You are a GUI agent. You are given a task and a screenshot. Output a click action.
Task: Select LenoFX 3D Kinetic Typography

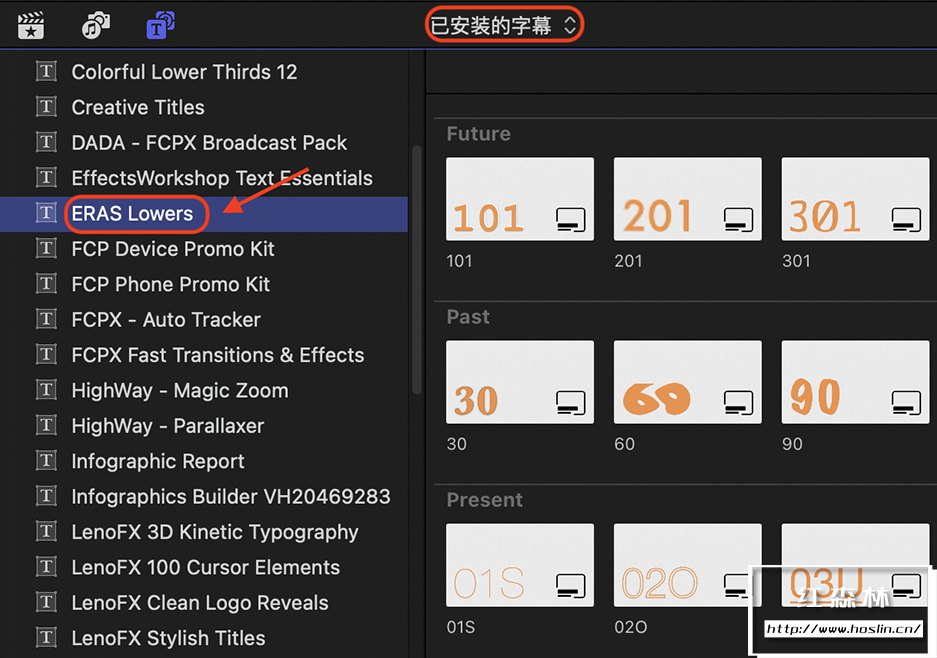[215, 532]
